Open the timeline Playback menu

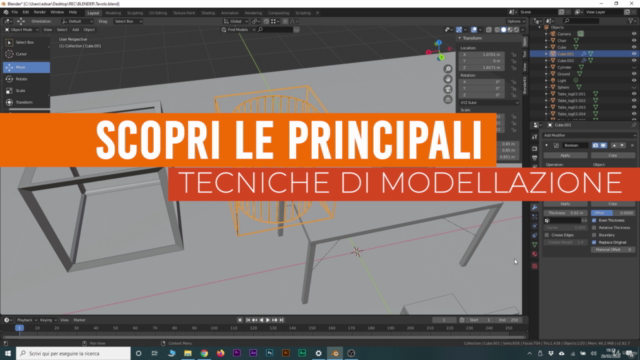coord(26,320)
